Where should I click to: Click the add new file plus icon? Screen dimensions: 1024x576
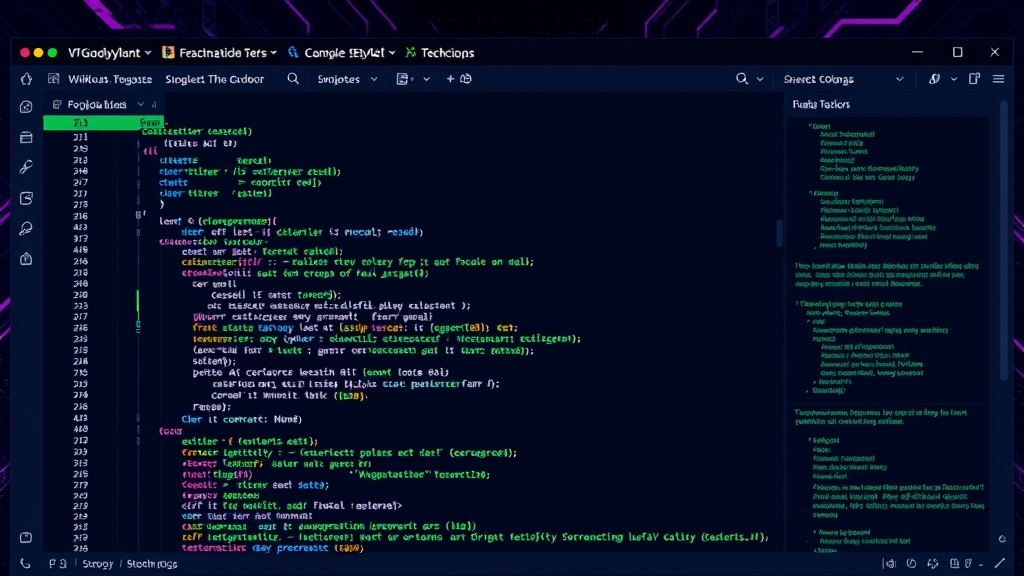click(x=449, y=78)
